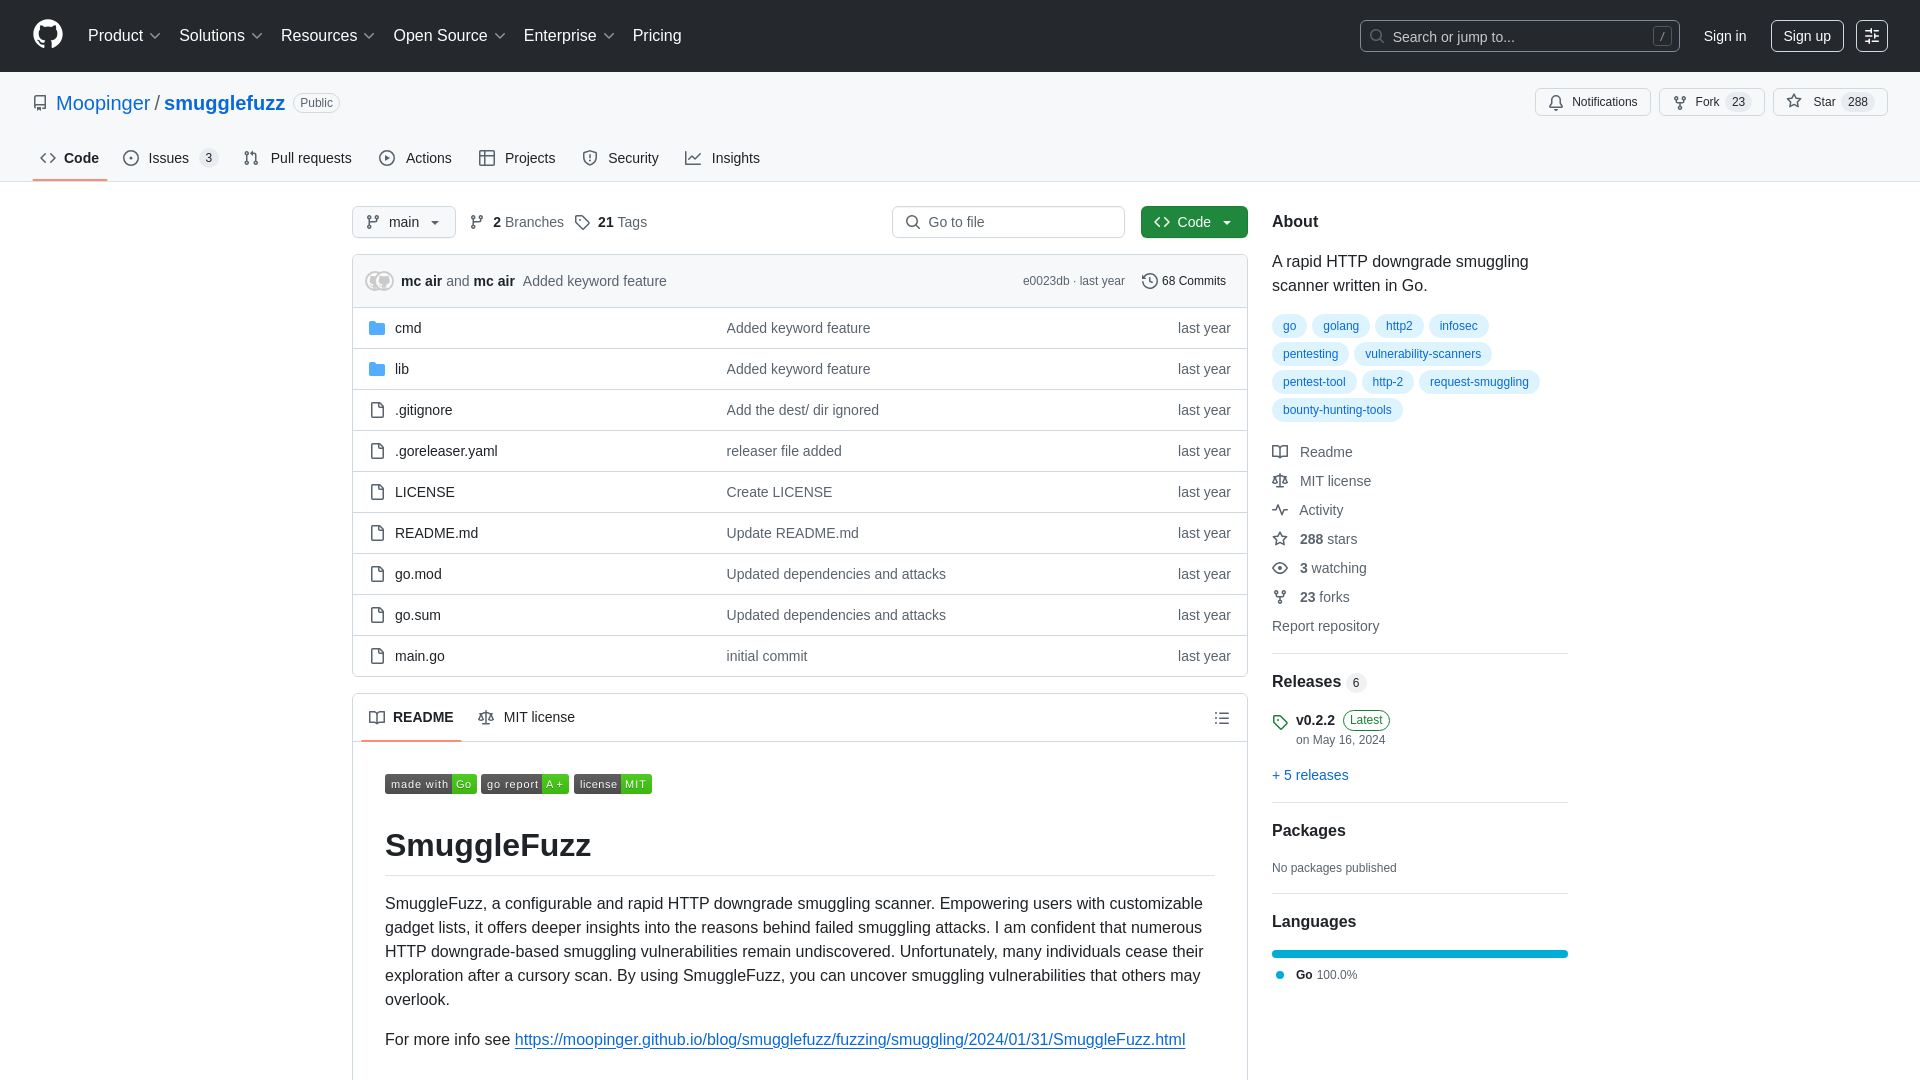Click the release tag icon beside v0.2.2
The height and width of the screenshot is (1080, 1920).
point(1280,722)
